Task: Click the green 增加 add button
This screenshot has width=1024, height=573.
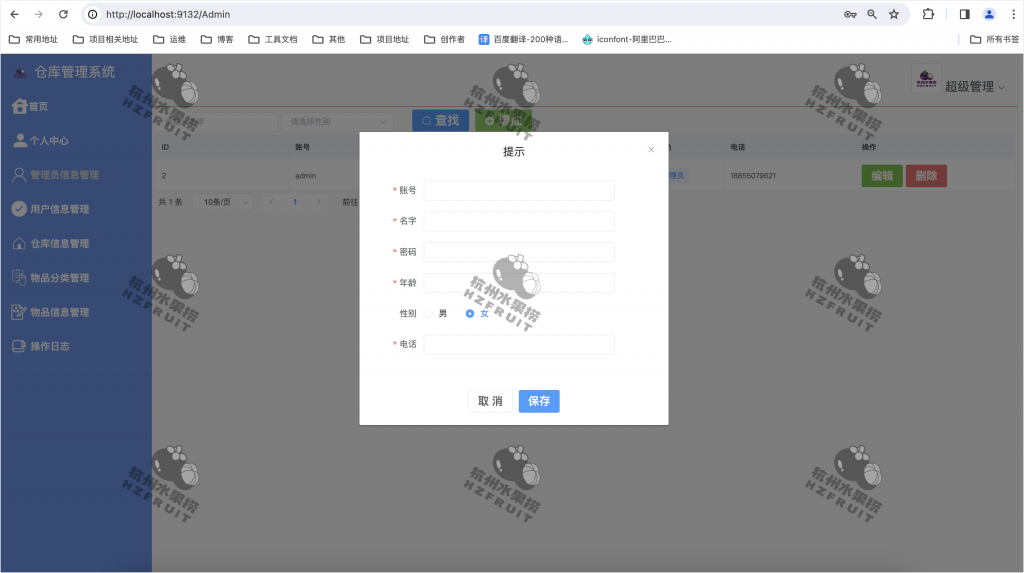Action: (x=504, y=120)
